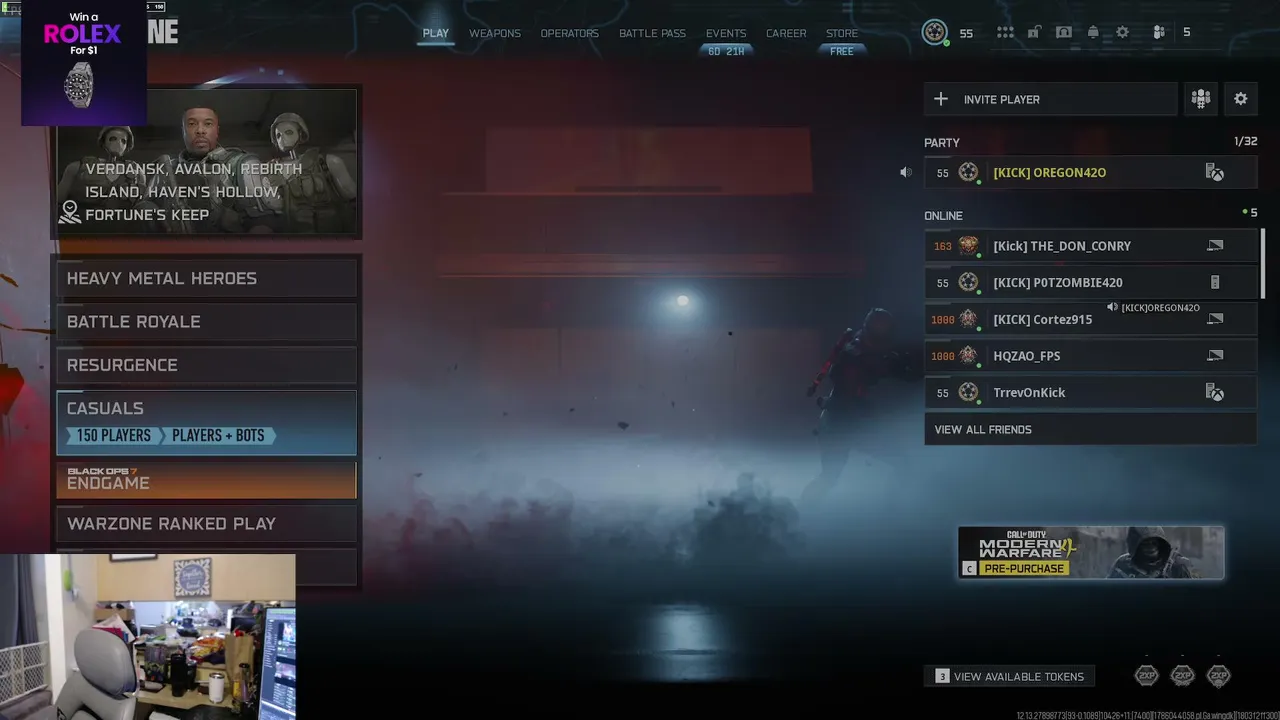This screenshot has width=1280, height=720.
Task: Click the online friend count 5 beside the social icon
Action: click(1187, 33)
